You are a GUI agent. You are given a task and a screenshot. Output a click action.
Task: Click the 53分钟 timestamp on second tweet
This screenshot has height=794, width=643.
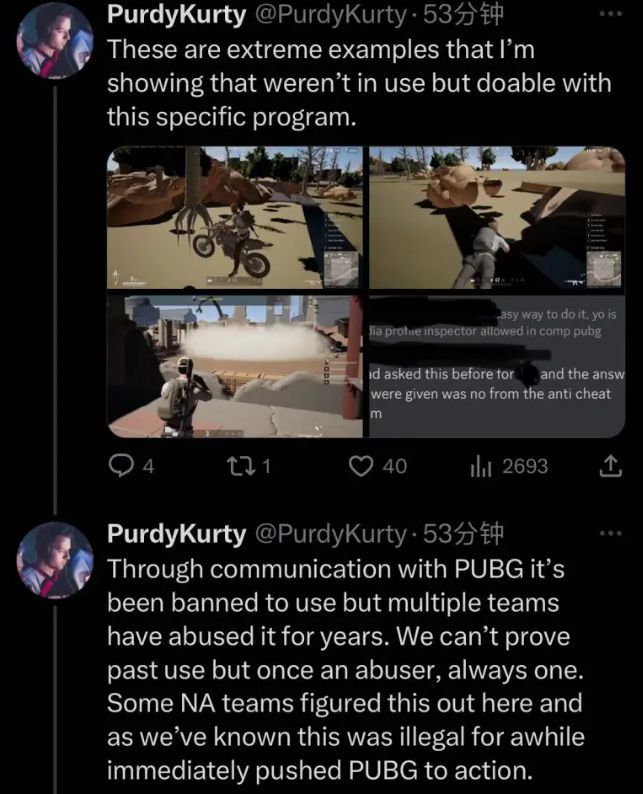coord(463,533)
